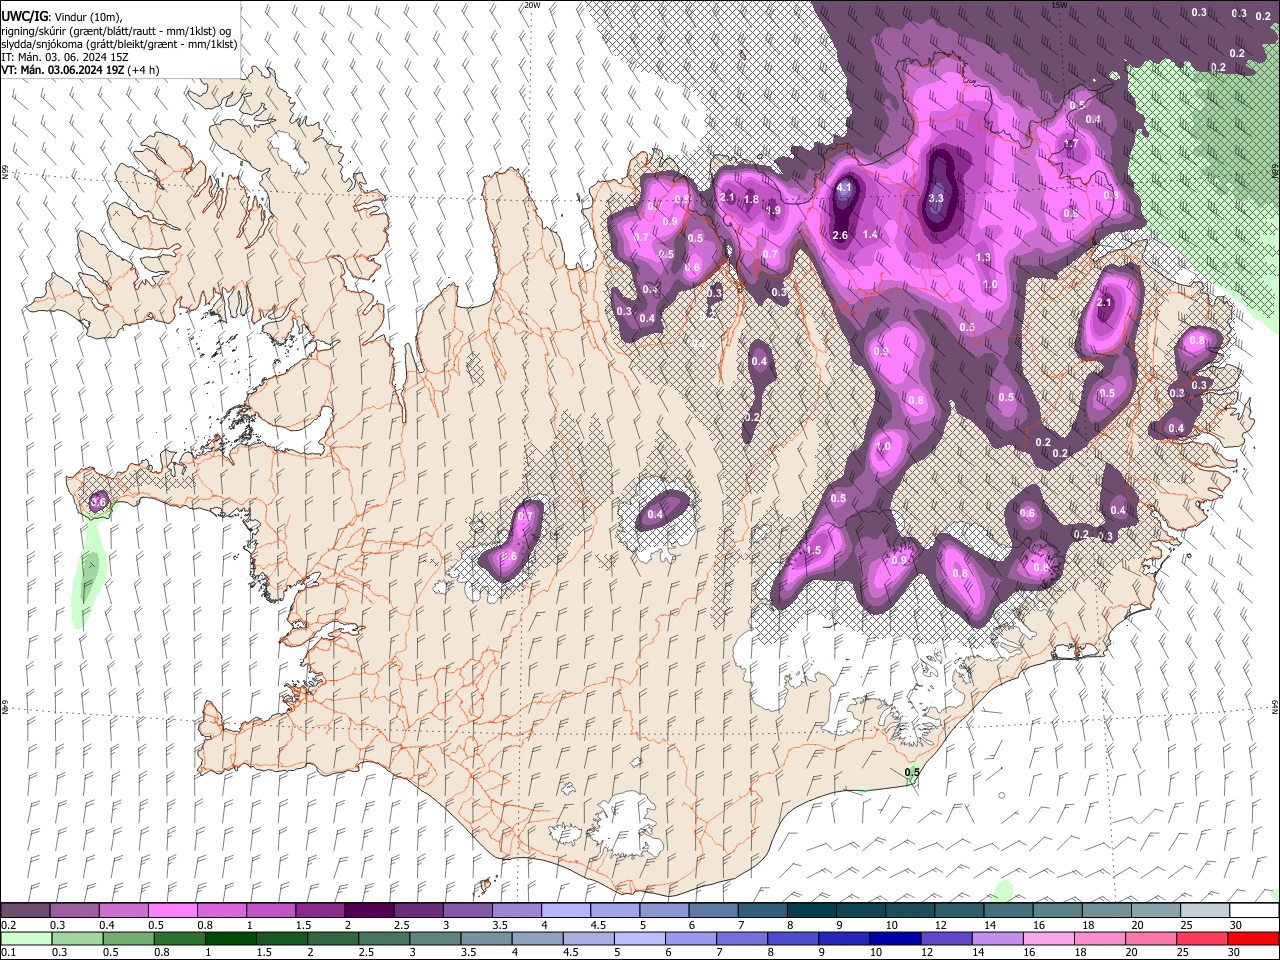Click the '1.7' value in the northeast
The height and width of the screenshot is (960, 1280).
1071,145
